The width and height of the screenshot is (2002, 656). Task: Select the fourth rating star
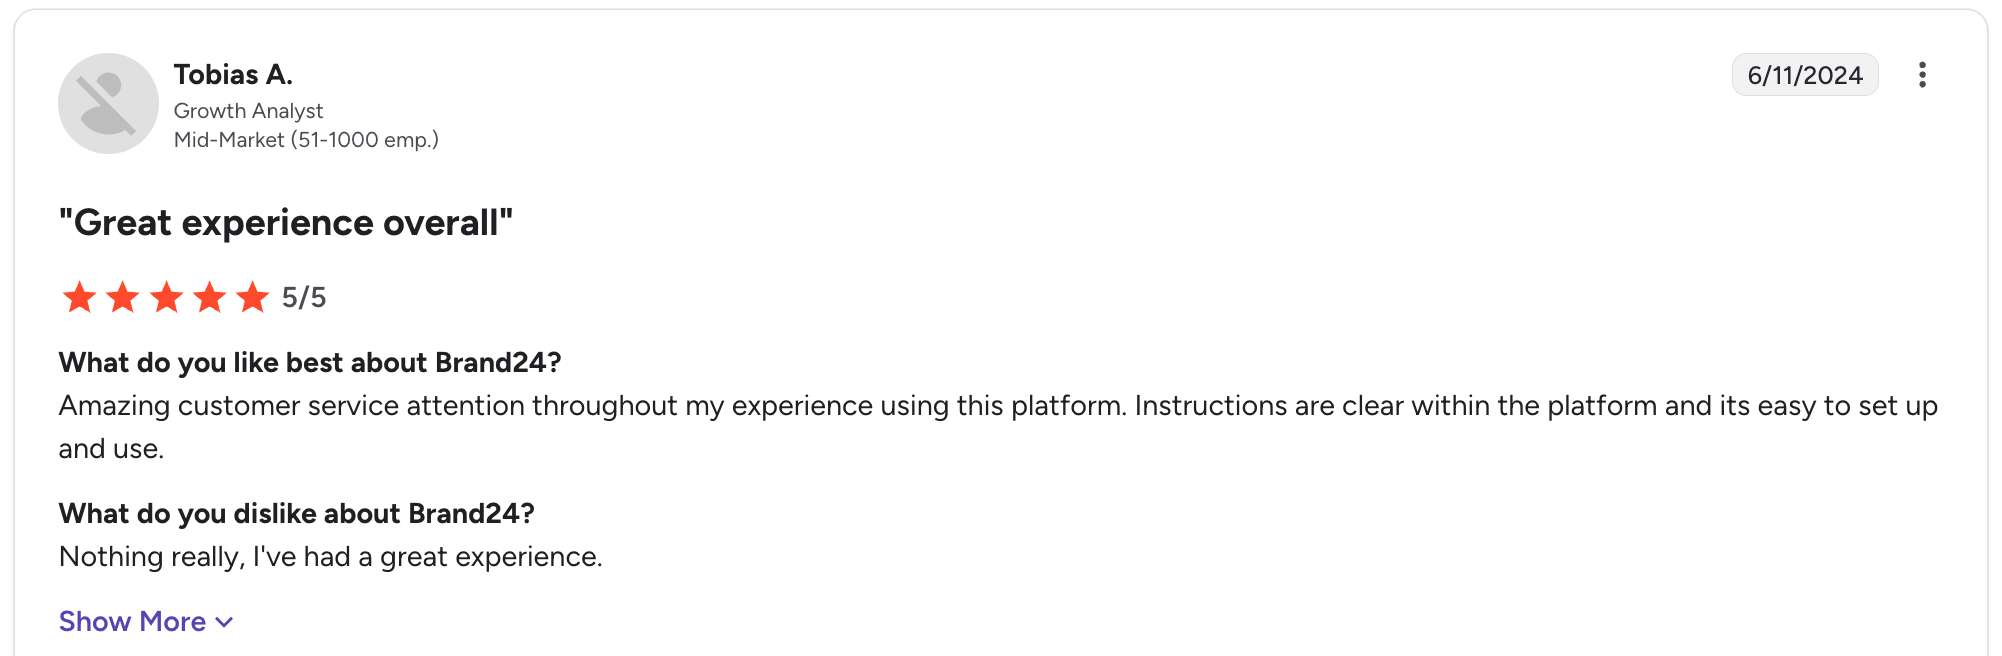click(x=210, y=297)
